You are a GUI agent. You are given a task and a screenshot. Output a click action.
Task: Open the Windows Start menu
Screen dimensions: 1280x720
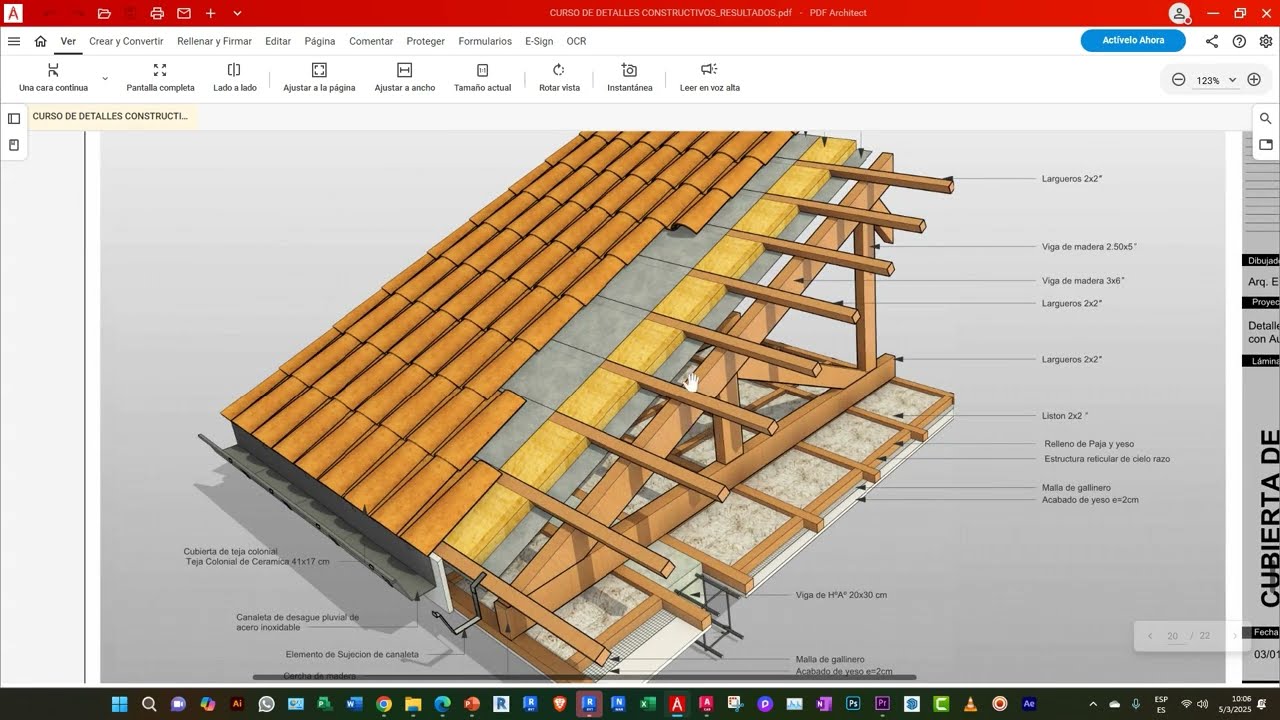120,704
